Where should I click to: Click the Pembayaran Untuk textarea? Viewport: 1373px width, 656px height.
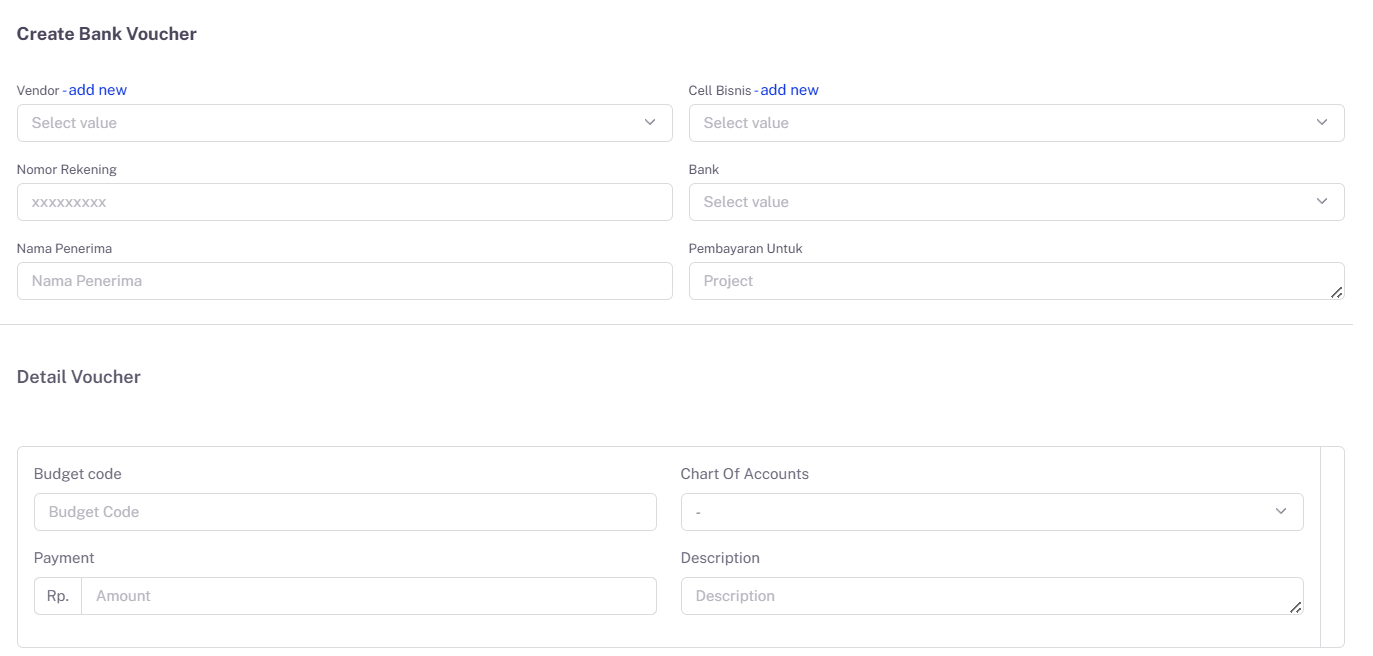[1000, 281]
